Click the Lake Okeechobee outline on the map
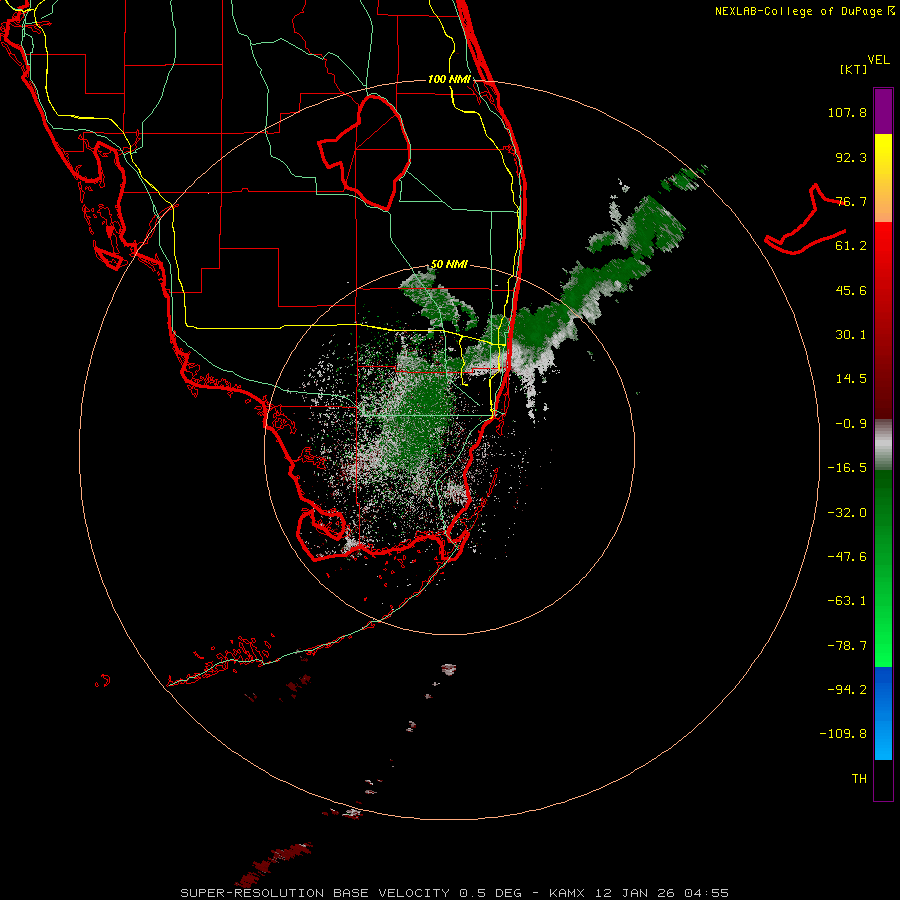The height and width of the screenshot is (900, 900). click(x=365, y=153)
